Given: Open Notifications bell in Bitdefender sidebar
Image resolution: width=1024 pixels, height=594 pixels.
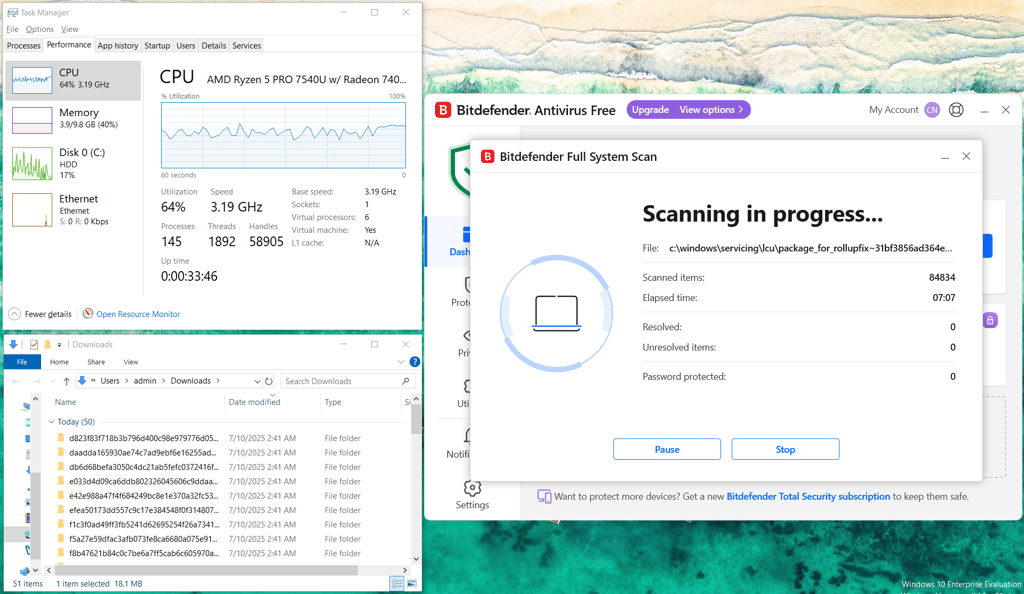Looking at the screenshot, I should (x=468, y=436).
